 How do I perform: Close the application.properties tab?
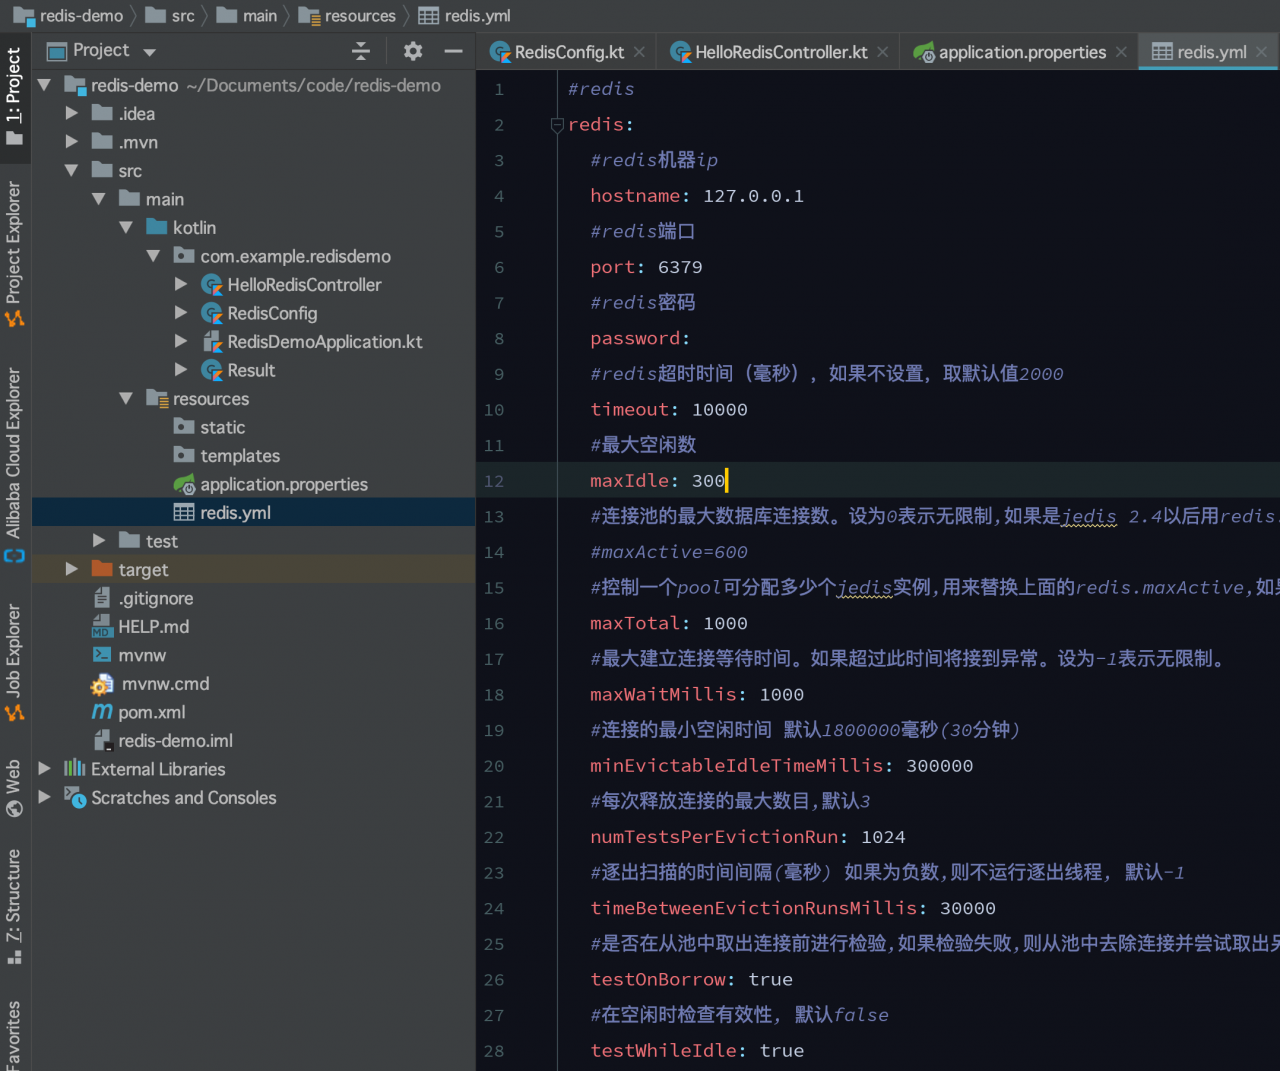point(1121,52)
